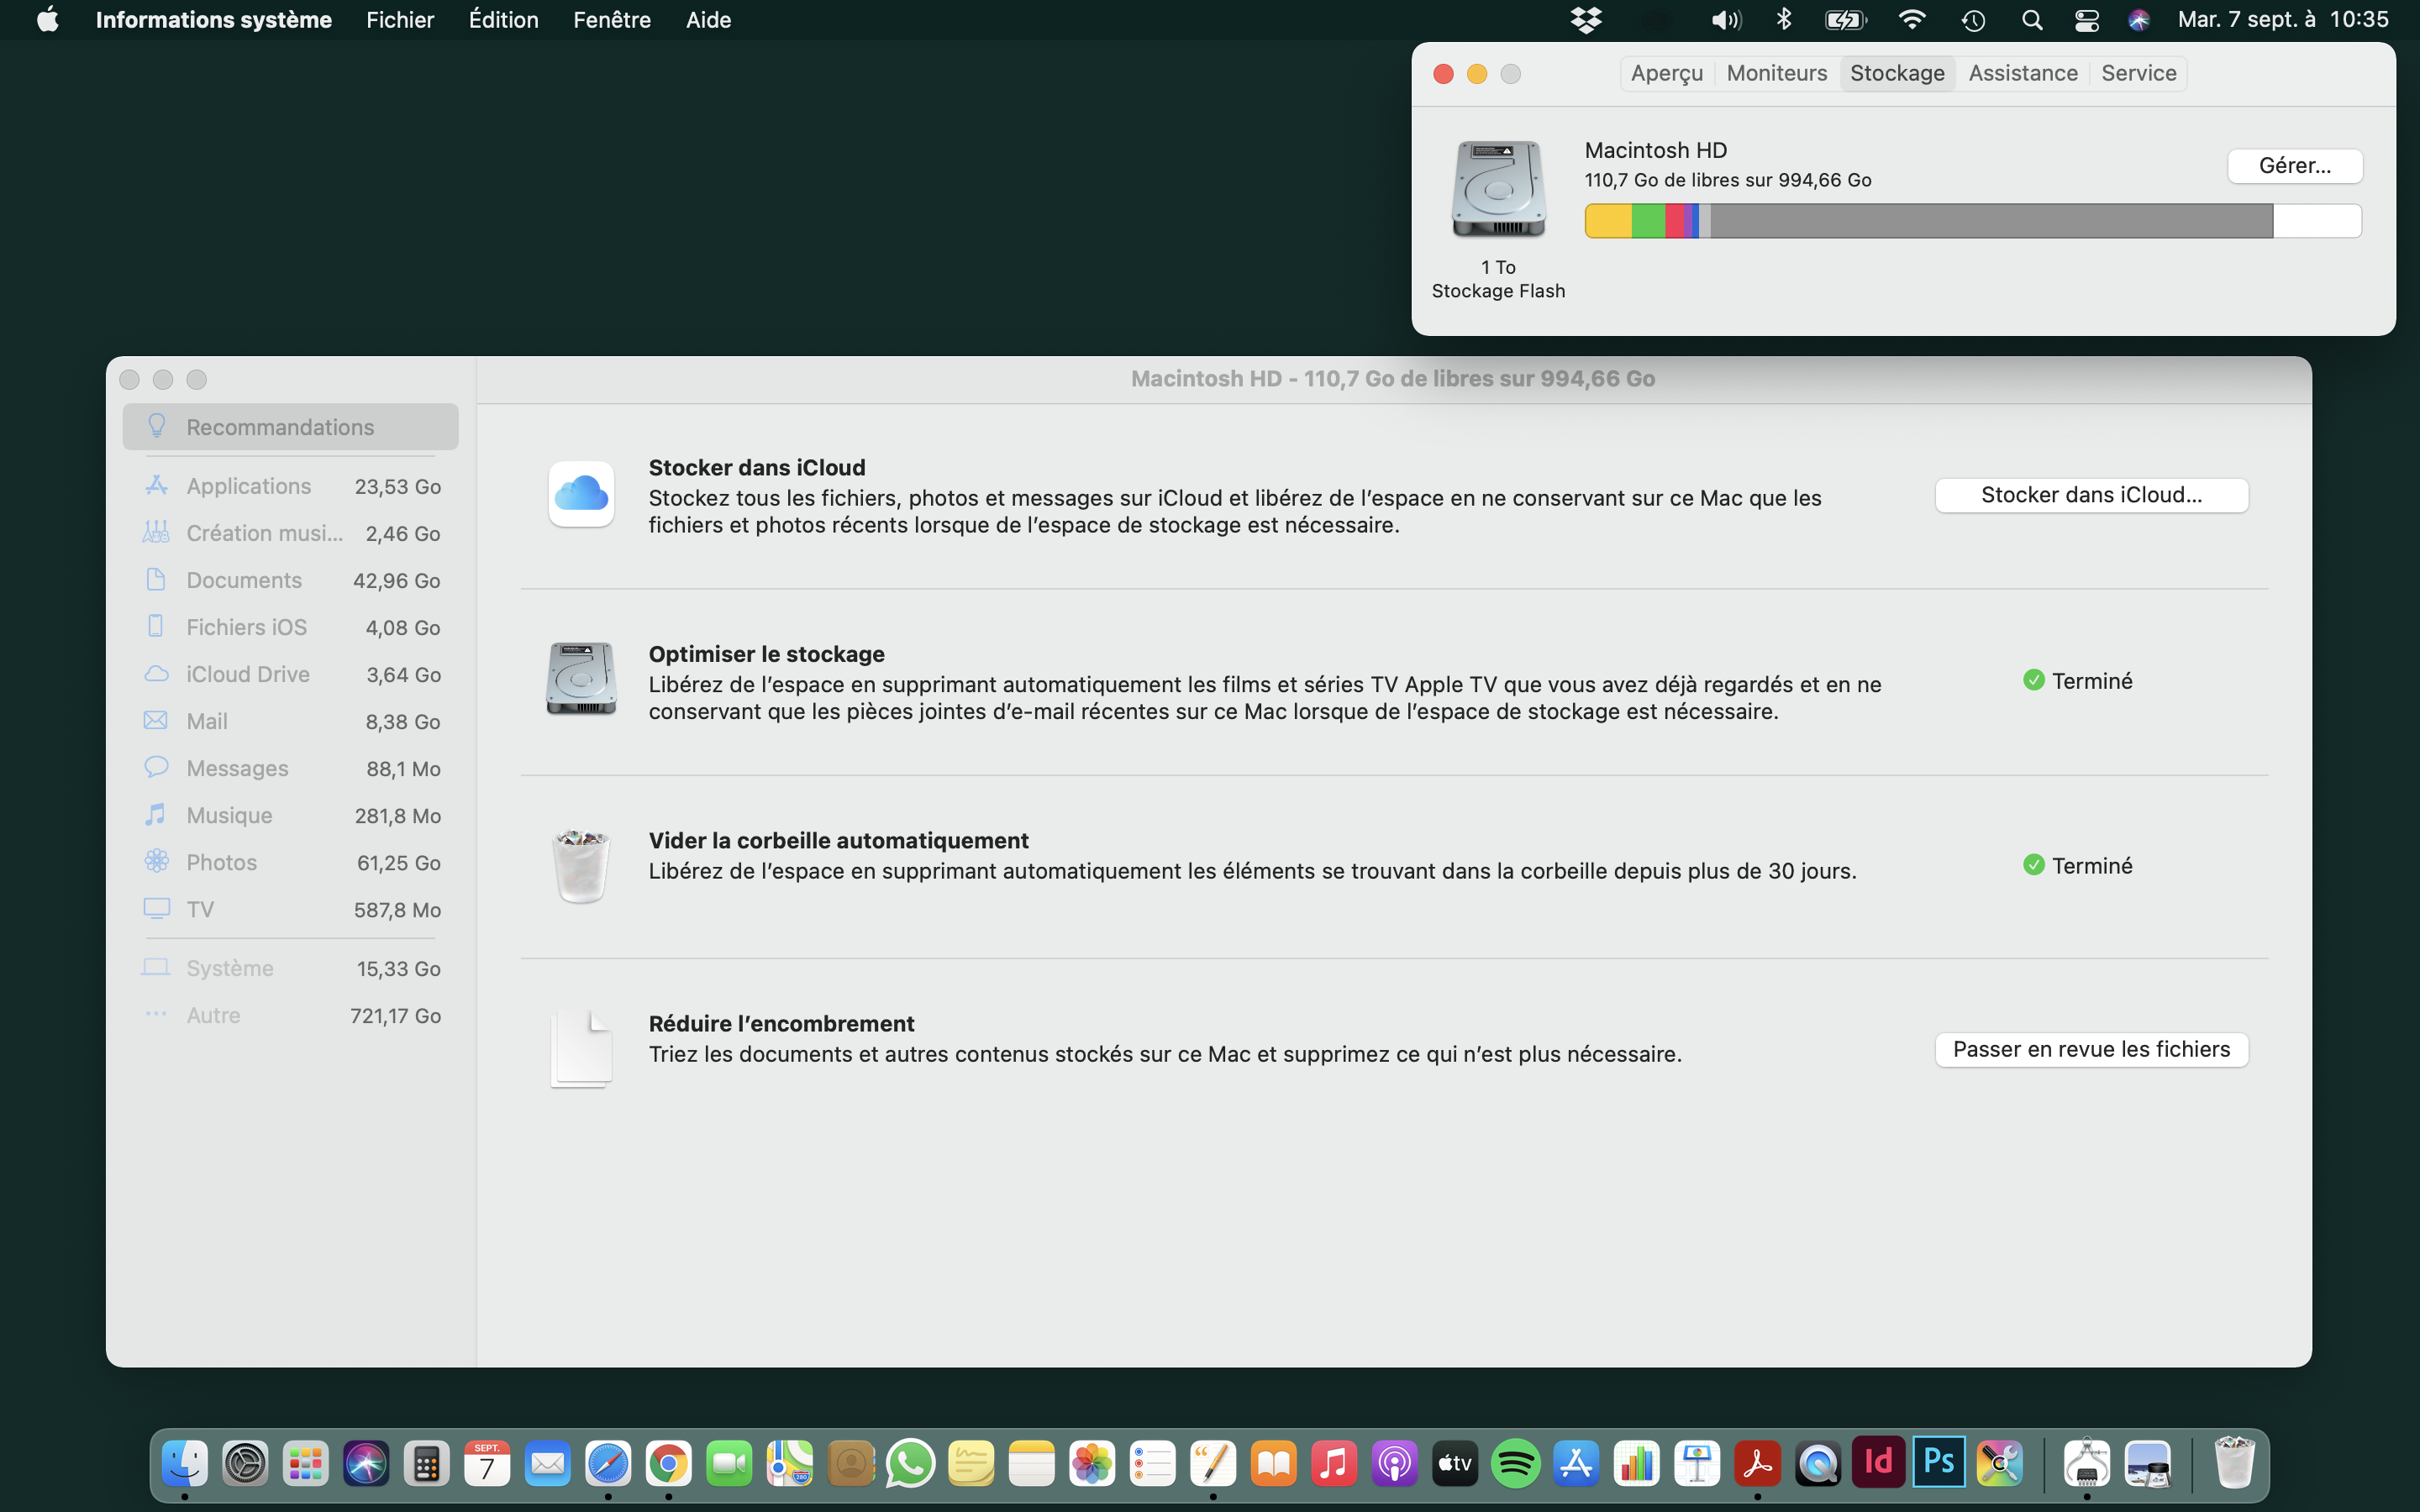
Task: Launch Photoshop from the Dock
Action: [1938, 1463]
